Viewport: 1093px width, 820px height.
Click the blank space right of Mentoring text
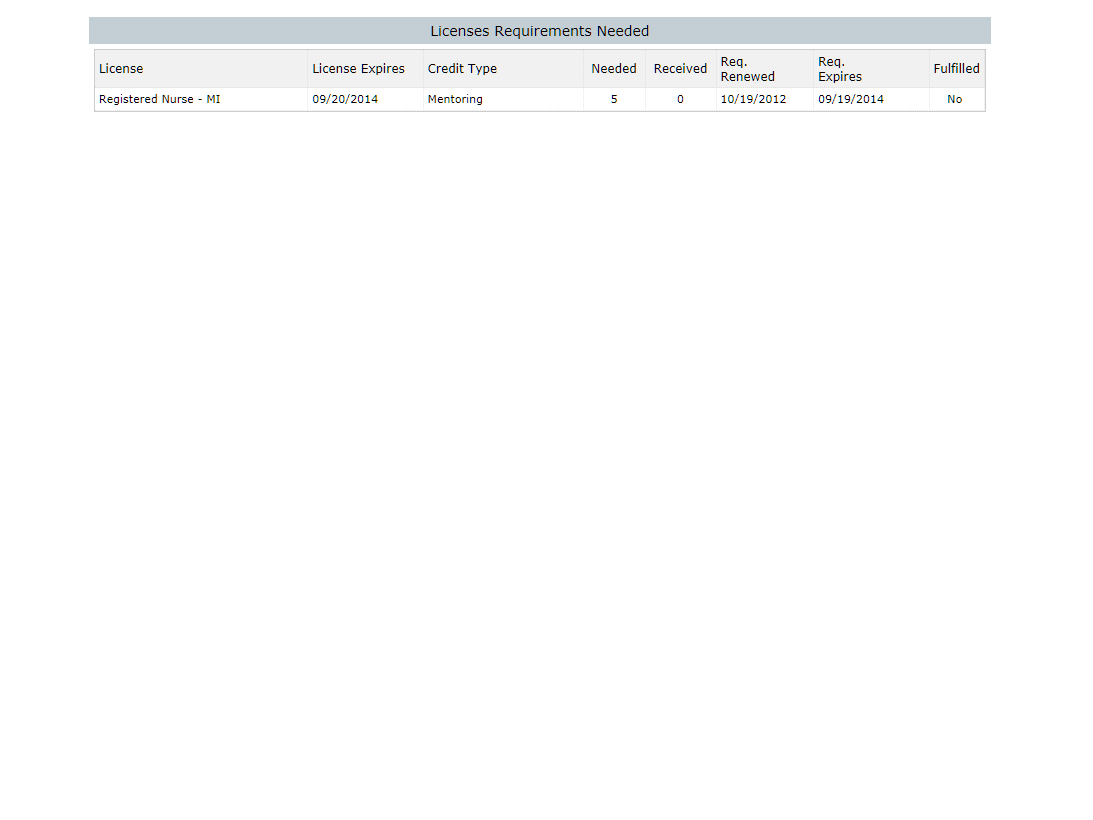535,99
